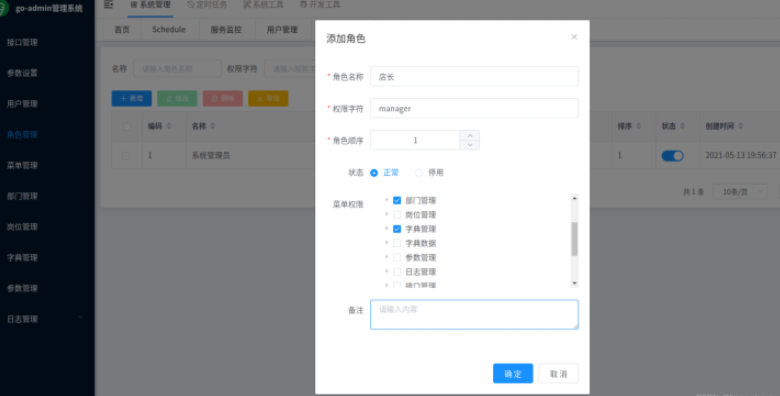The image size is (780, 396).
Task: Check the 岗位管理 menu permission box
Action: click(397, 215)
